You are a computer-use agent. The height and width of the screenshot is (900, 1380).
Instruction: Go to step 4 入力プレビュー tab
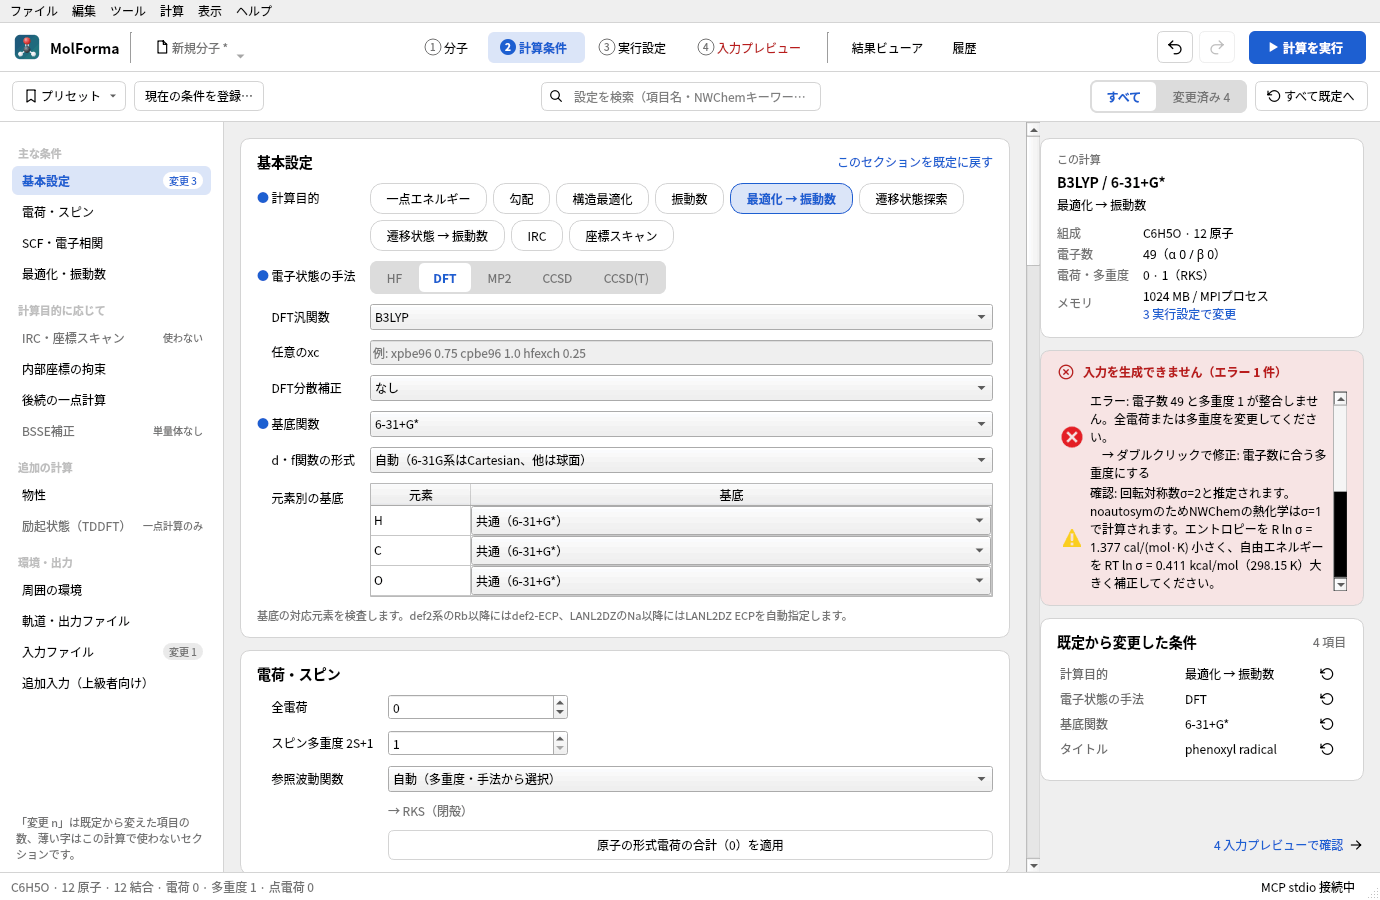pos(749,47)
